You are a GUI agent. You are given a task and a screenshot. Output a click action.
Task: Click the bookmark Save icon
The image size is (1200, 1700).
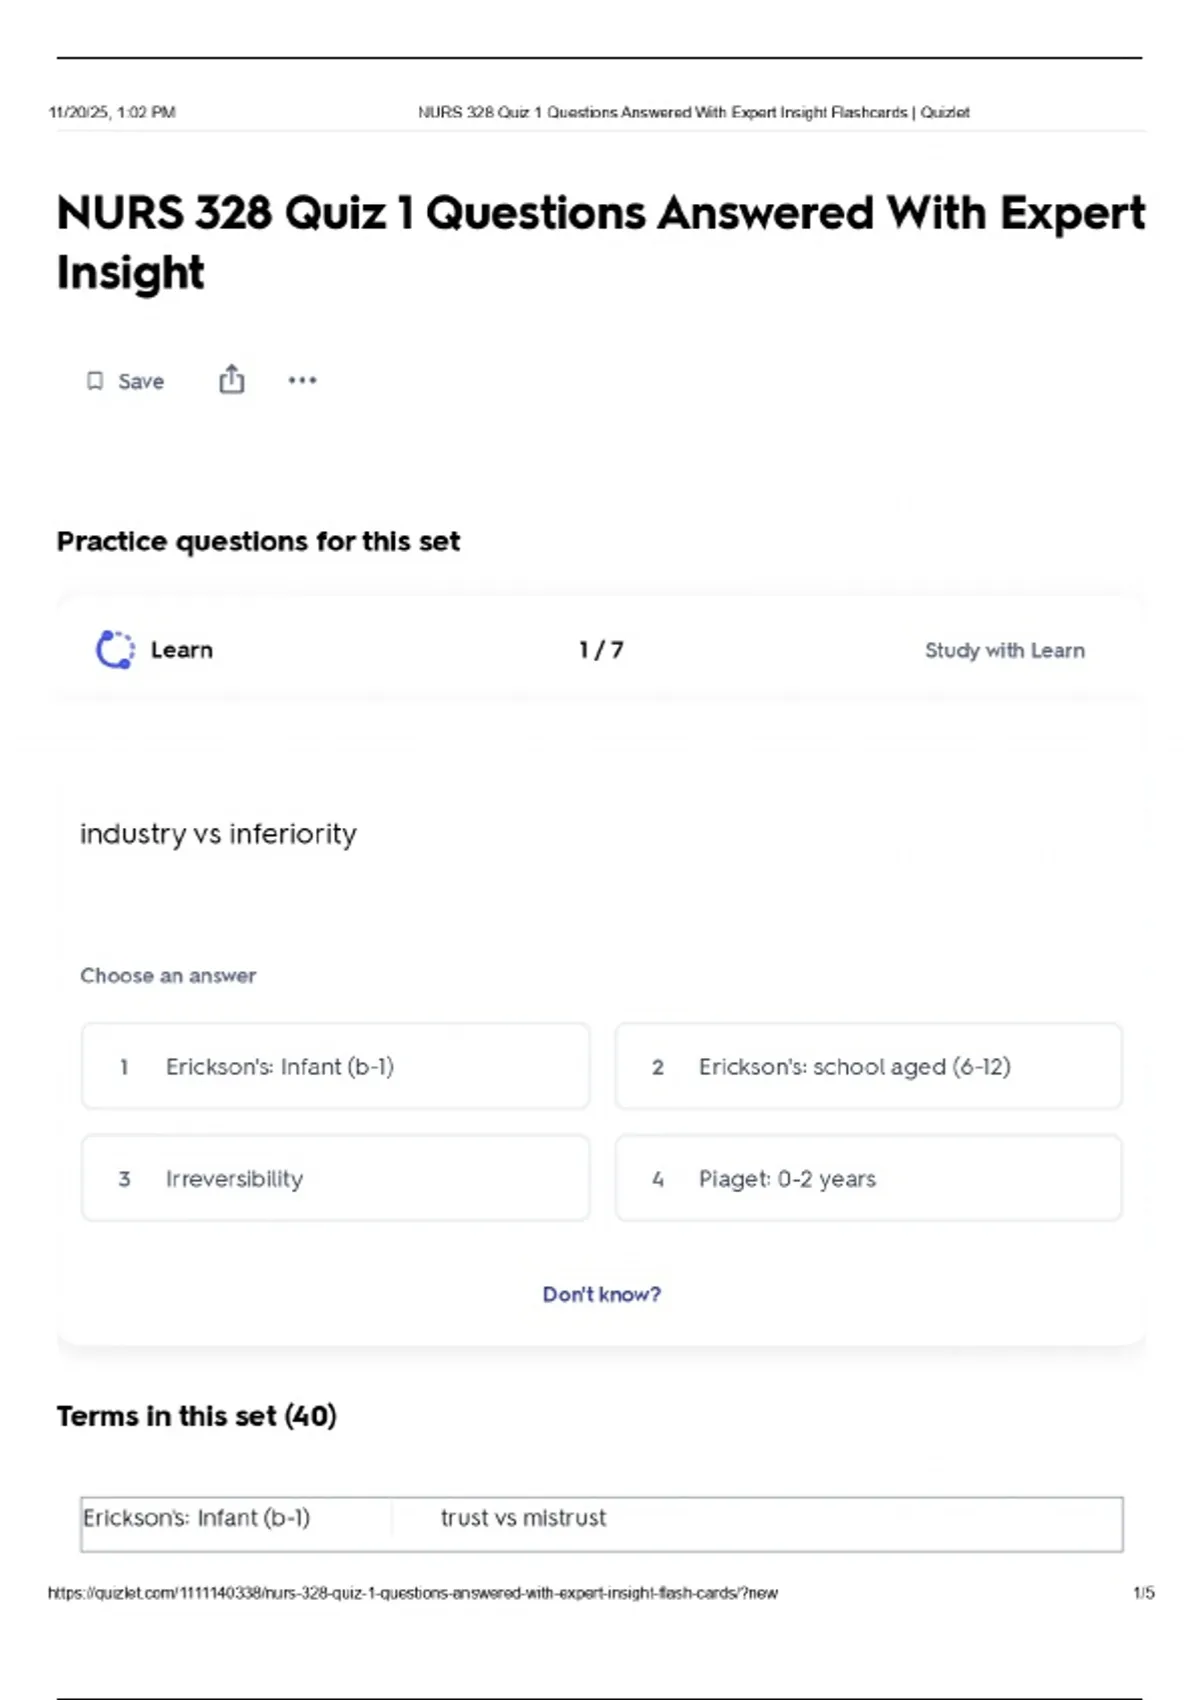[x=95, y=381]
